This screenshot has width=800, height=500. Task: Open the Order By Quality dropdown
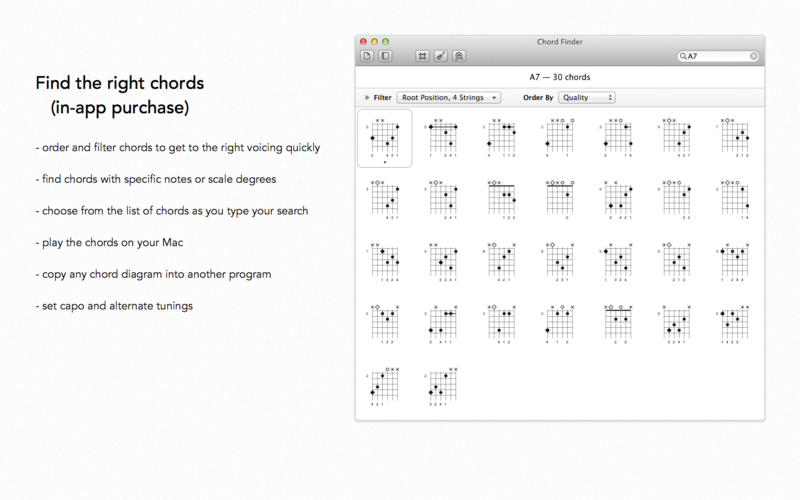coord(587,97)
